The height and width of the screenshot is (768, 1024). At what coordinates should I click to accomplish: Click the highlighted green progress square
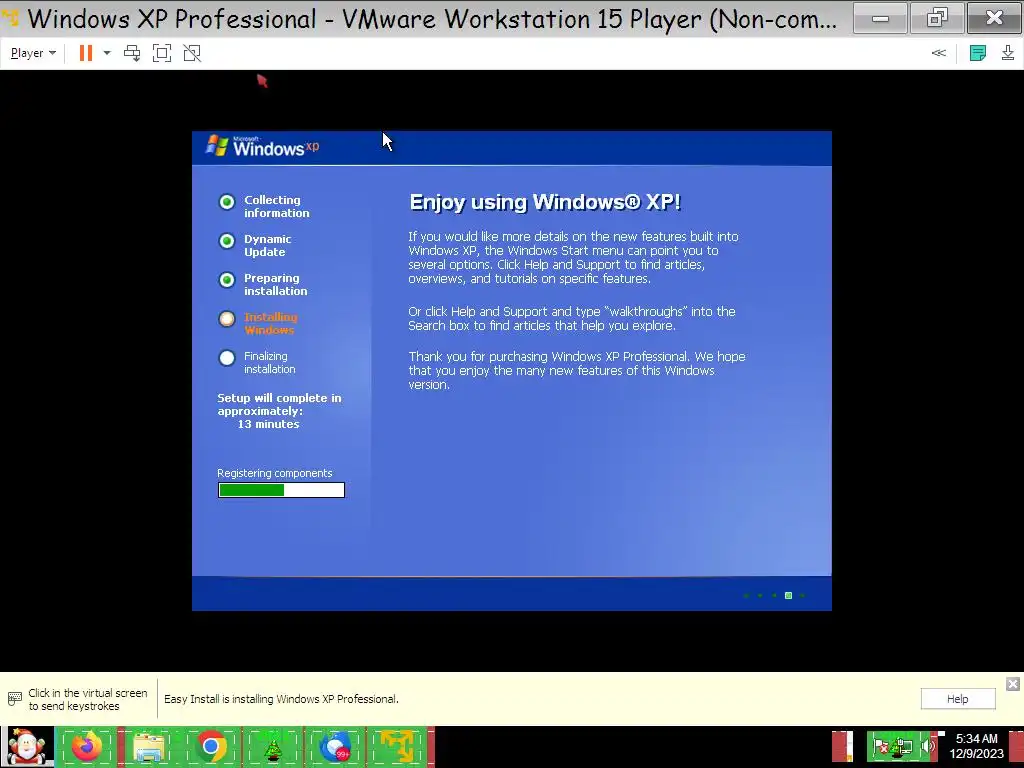point(788,596)
